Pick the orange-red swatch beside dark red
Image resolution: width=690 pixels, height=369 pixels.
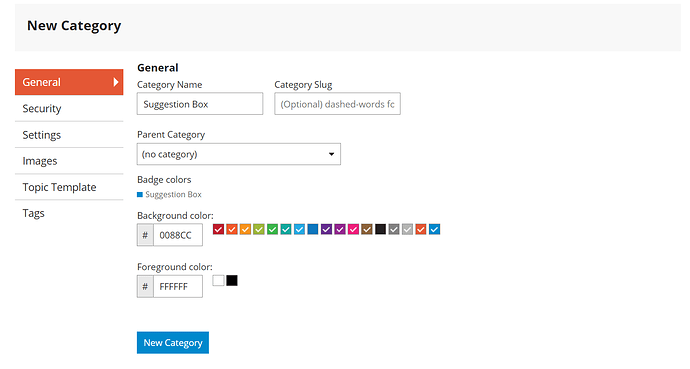click(232, 229)
